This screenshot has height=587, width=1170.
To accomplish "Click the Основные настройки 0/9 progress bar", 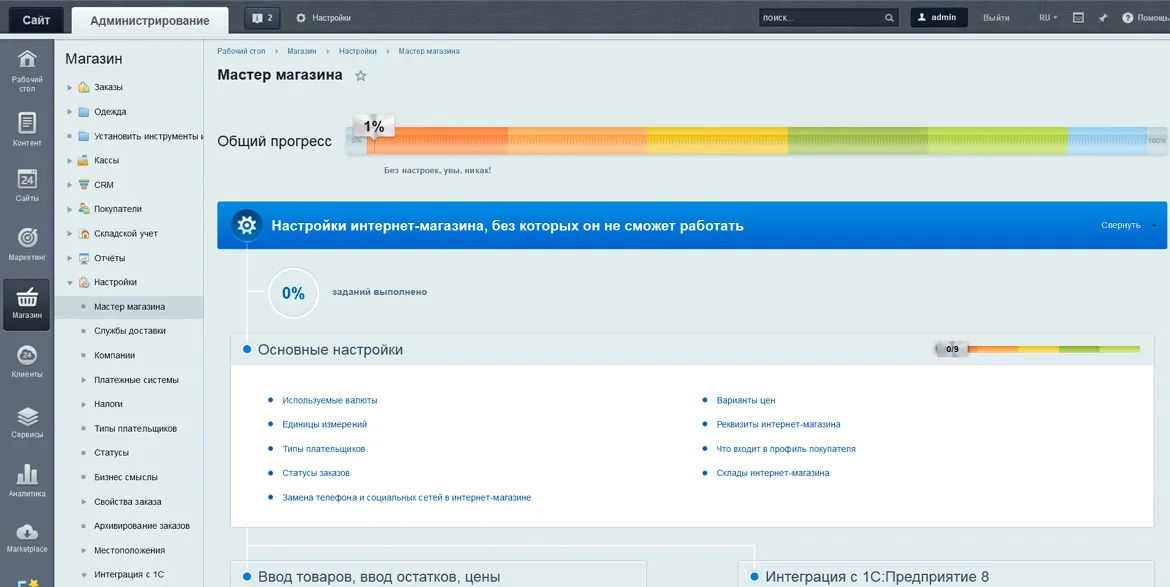I will (1037, 349).
